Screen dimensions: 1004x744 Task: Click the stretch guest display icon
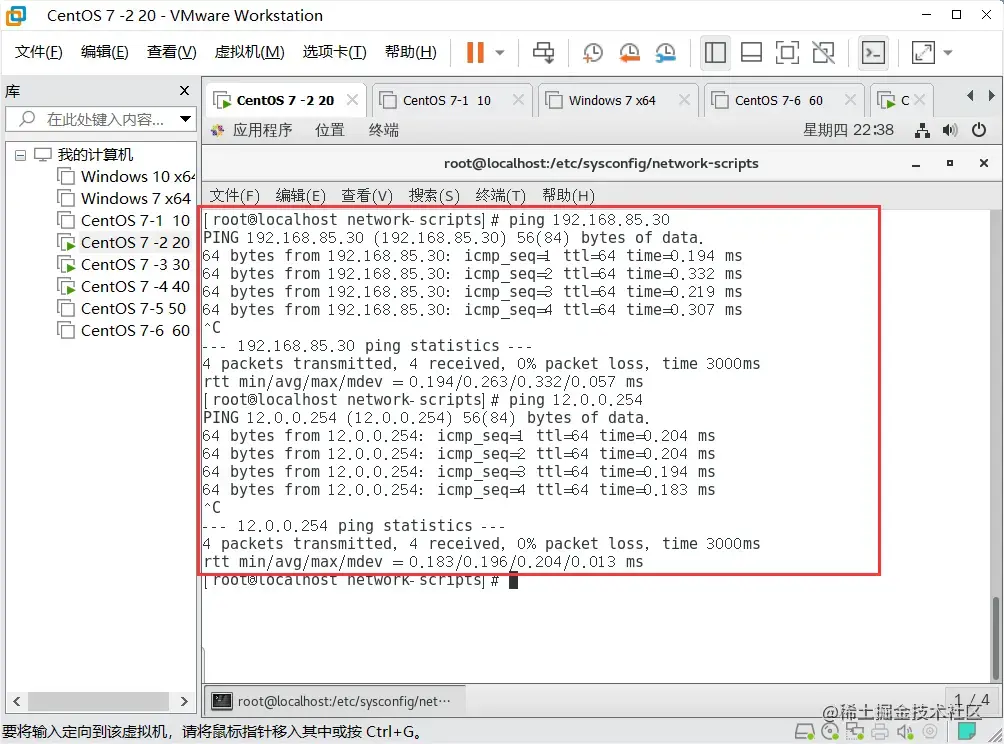(x=923, y=53)
